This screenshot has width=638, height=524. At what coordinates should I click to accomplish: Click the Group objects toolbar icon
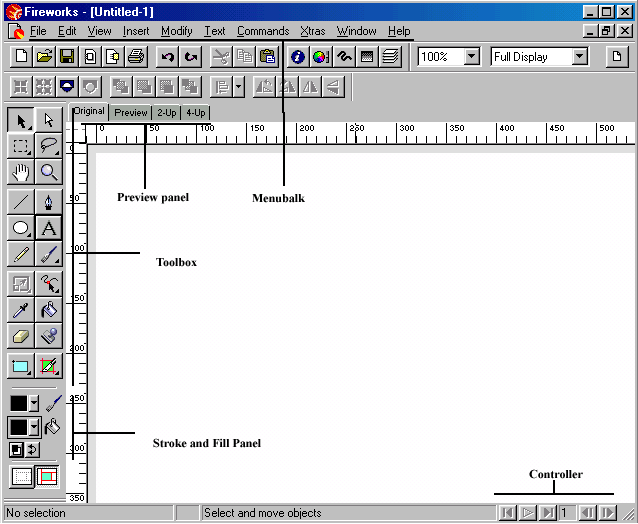pos(21,87)
